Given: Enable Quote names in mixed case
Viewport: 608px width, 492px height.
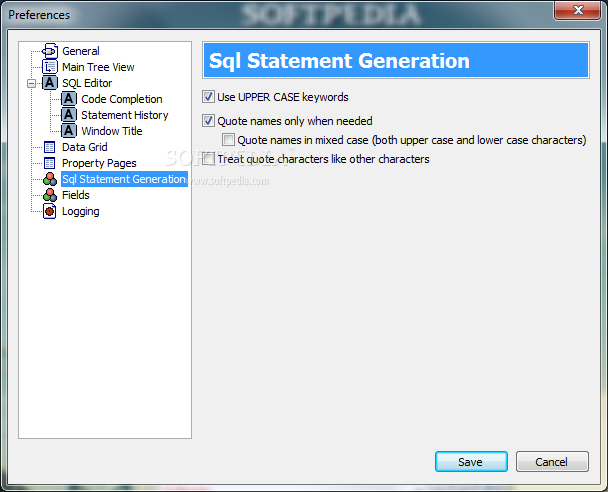Looking at the screenshot, I should click(228, 140).
